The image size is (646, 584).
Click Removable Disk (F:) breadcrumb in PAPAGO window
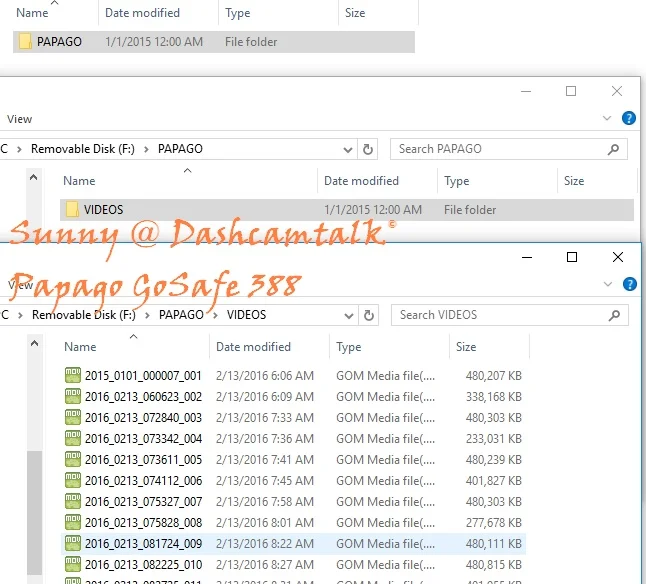[x=83, y=149]
